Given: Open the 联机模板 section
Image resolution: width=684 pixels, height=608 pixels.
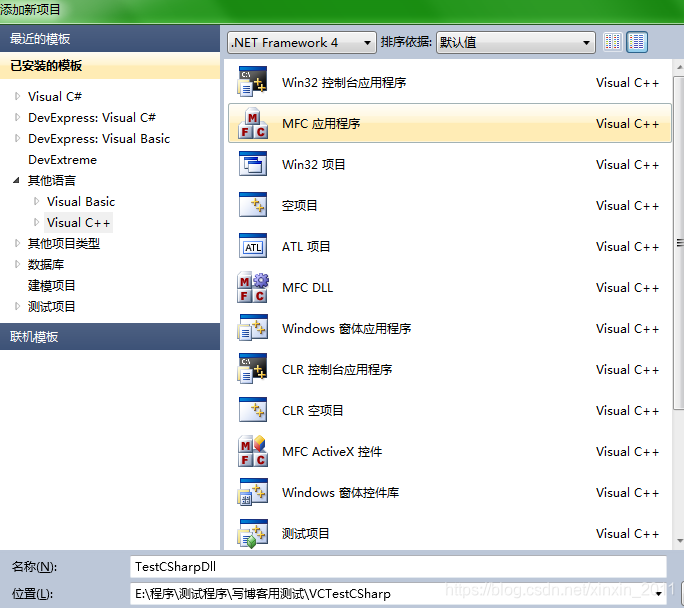Looking at the screenshot, I should tap(110, 336).
